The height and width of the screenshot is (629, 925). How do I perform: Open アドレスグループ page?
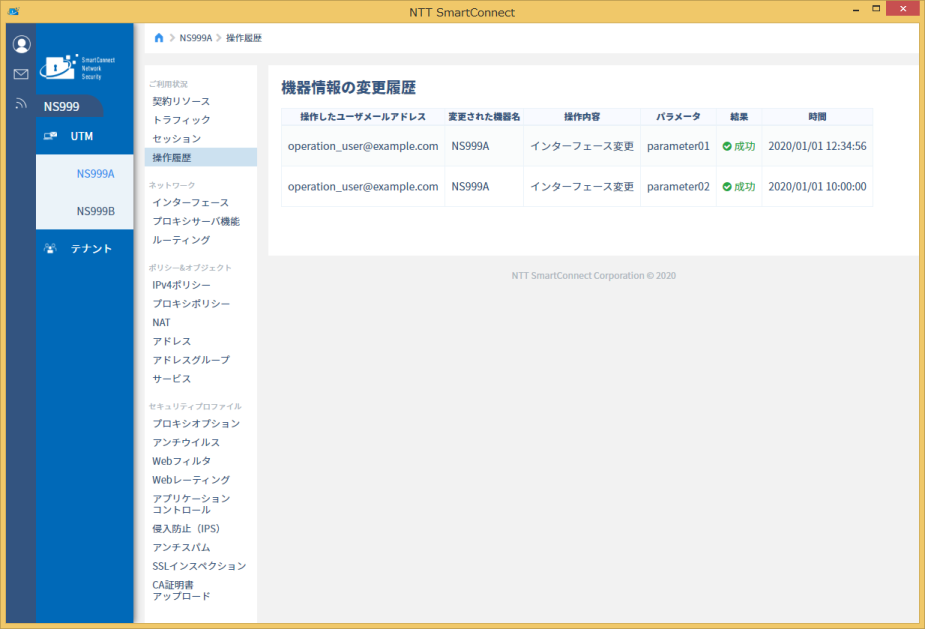coord(191,360)
